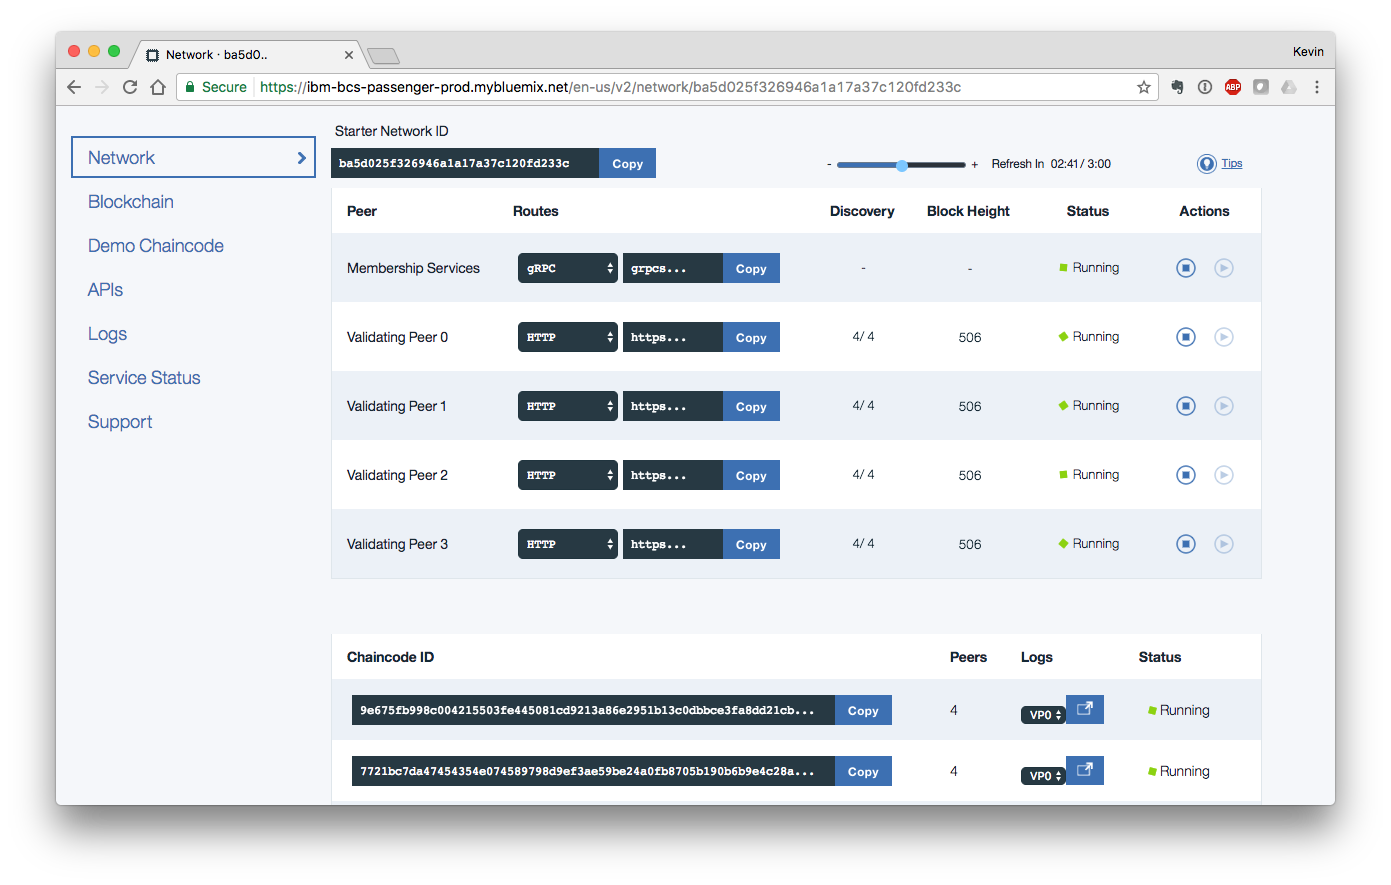1391x885 pixels.
Task: Start the Membership Services peer
Action: [1224, 268]
